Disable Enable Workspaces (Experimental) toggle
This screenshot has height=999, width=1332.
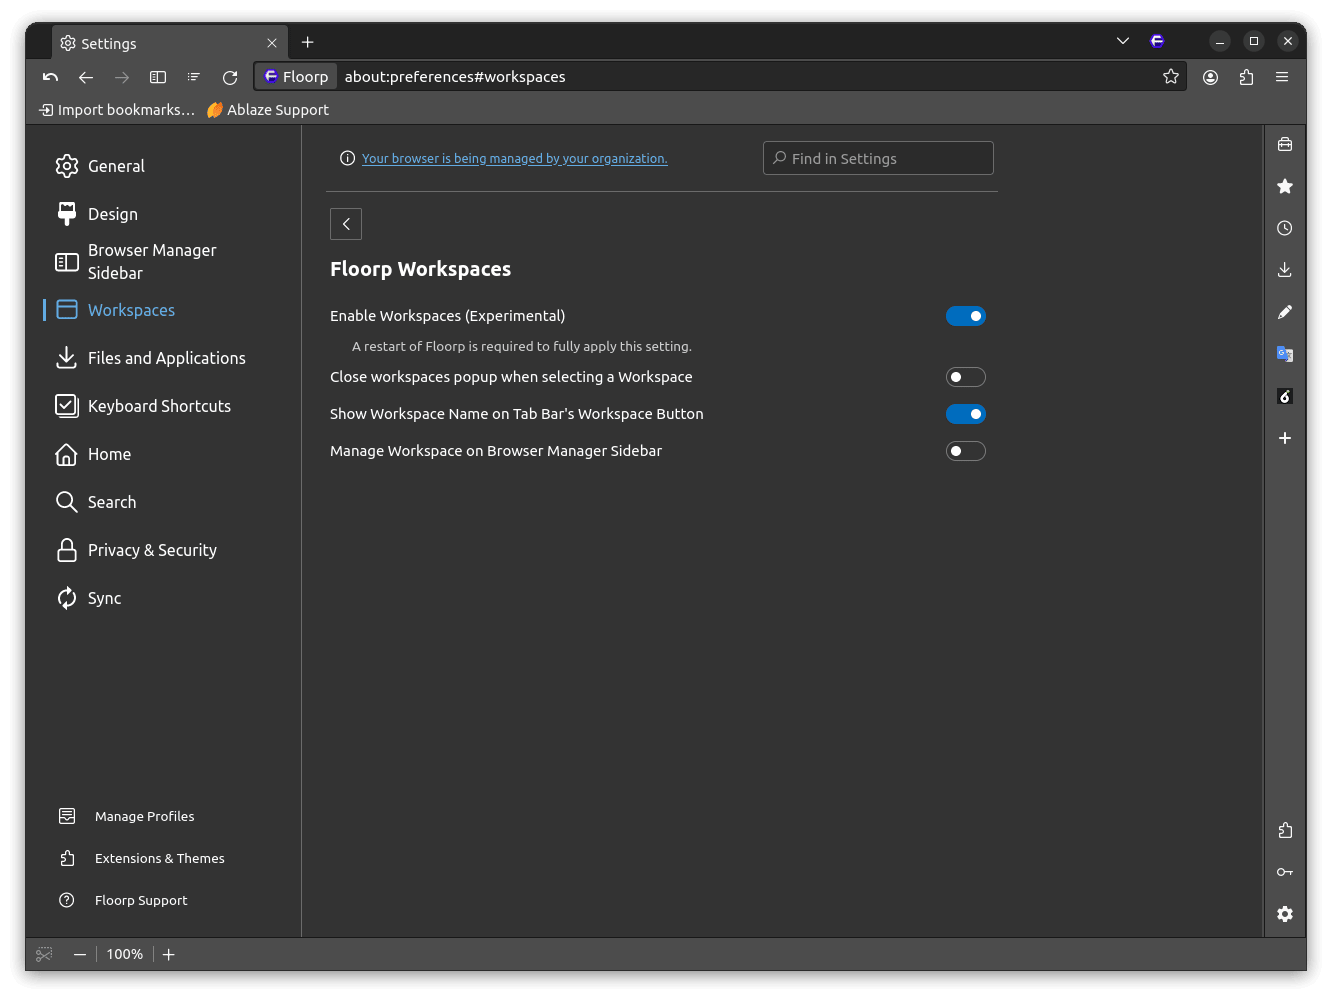point(966,316)
